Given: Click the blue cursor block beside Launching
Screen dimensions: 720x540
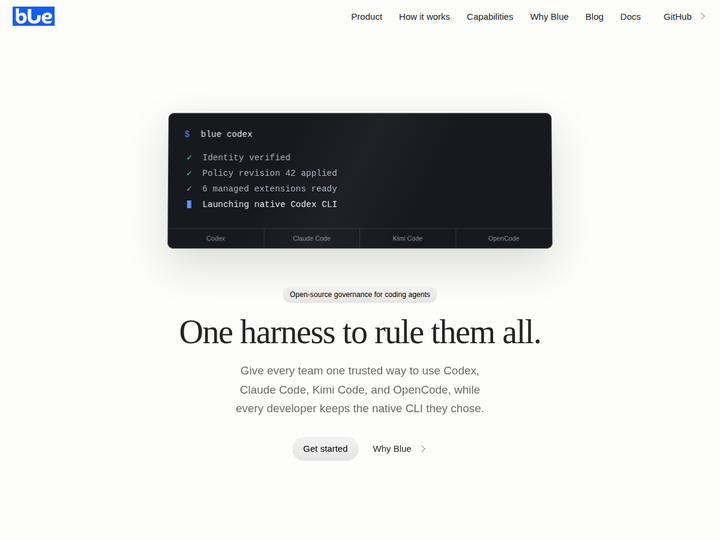Looking at the screenshot, I should tap(189, 204).
